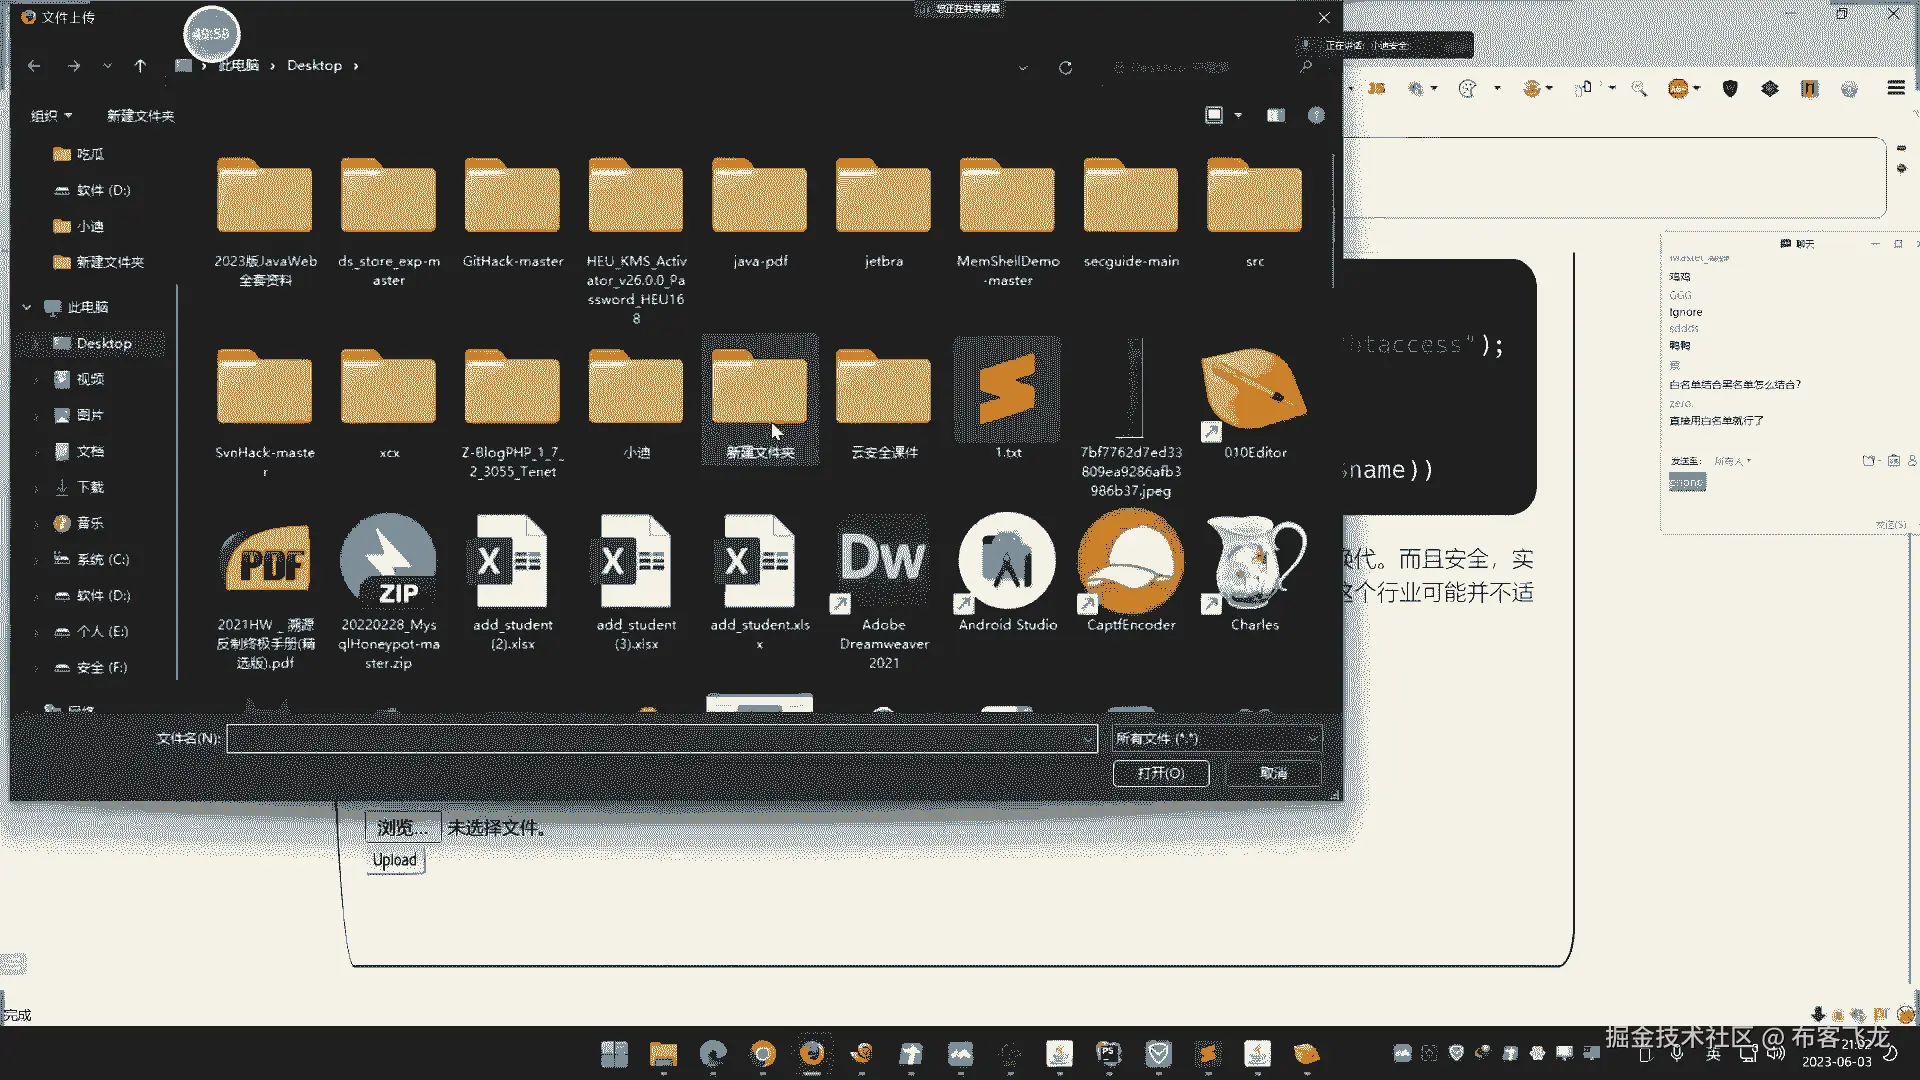Open the file type filter dropdown
This screenshot has height=1080, width=1920.
click(1216, 739)
